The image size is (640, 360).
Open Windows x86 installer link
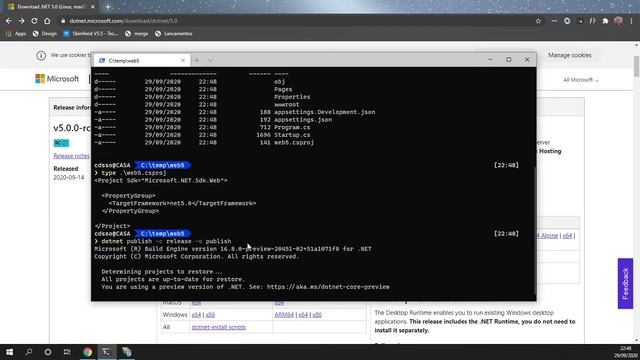[210, 315]
